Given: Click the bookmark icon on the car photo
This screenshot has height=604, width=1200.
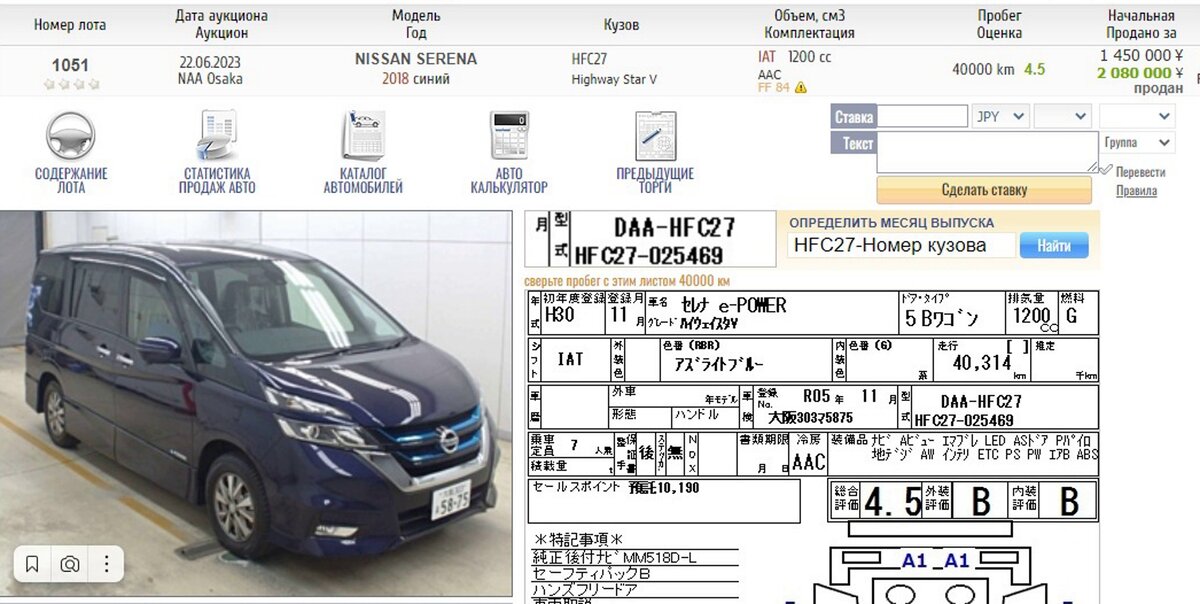Looking at the screenshot, I should (33, 564).
